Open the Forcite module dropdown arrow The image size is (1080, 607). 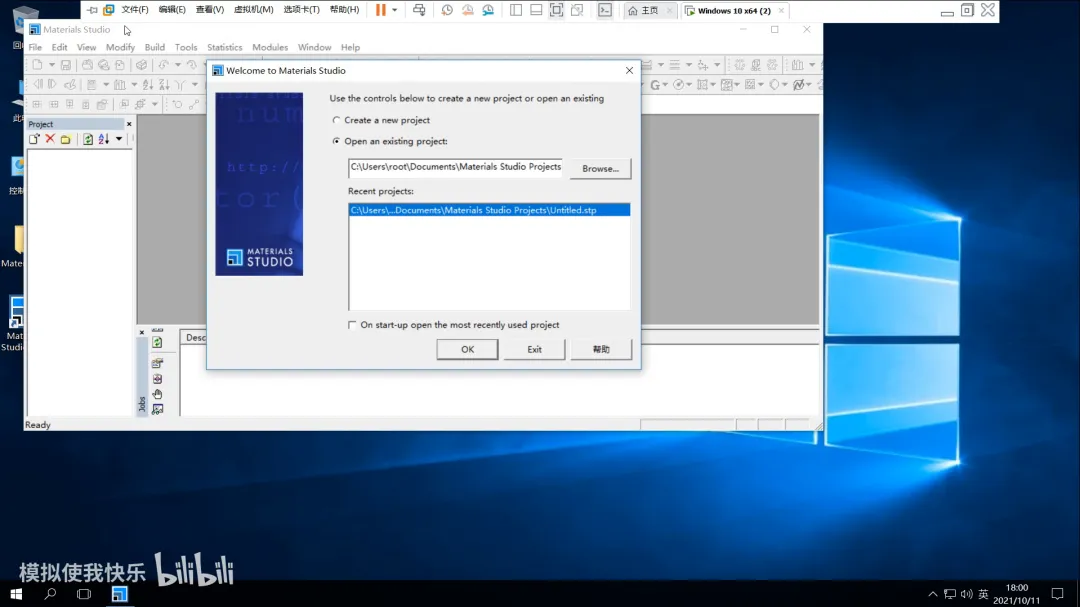(x=809, y=85)
